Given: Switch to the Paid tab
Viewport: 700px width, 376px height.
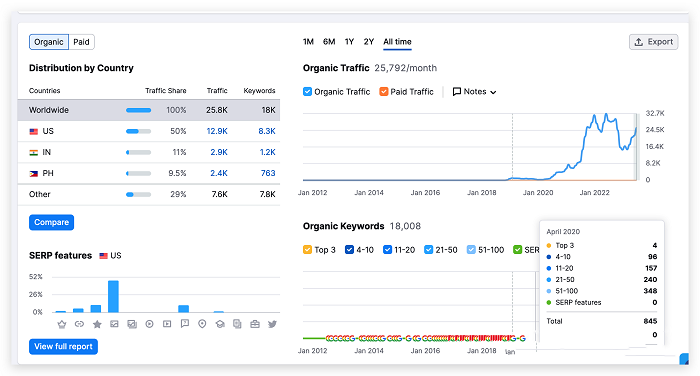Looking at the screenshot, I should coord(81,42).
